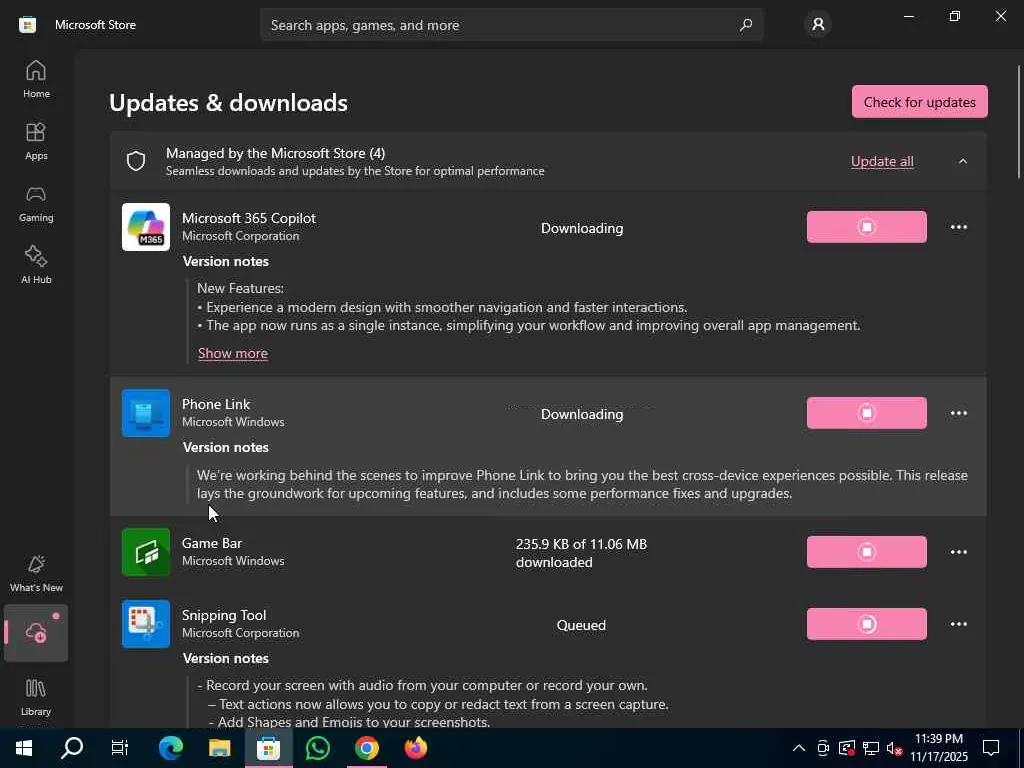Click the shield icon beside Managed by the Microsoft Store

(x=136, y=161)
